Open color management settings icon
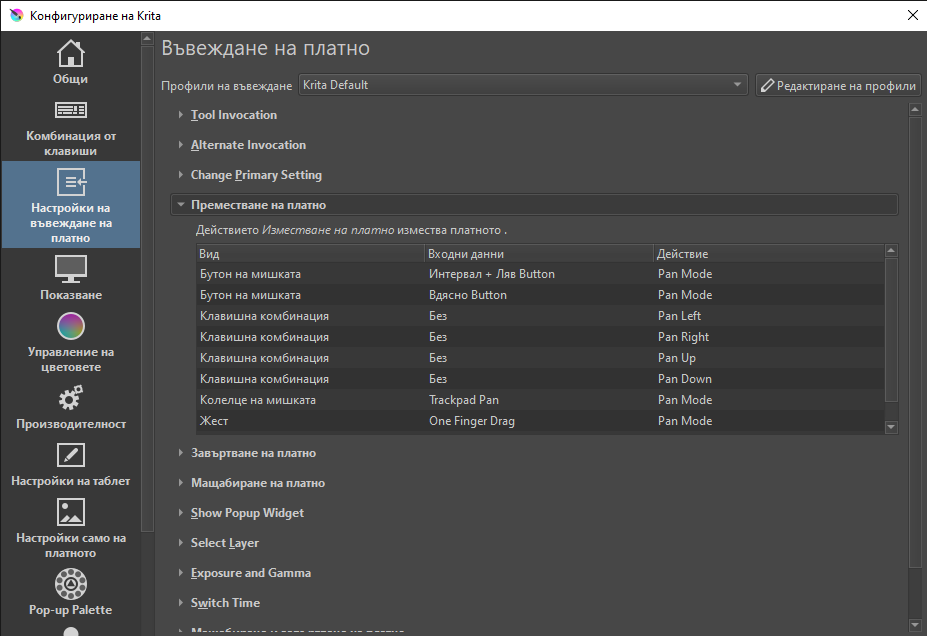The width and height of the screenshot is (927, 636). (x=70, y=326)
